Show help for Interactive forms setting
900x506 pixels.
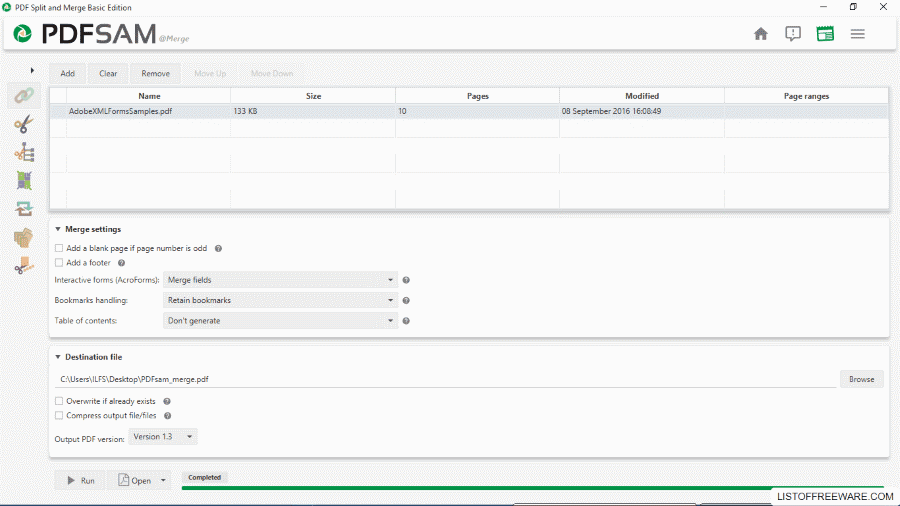406,280
